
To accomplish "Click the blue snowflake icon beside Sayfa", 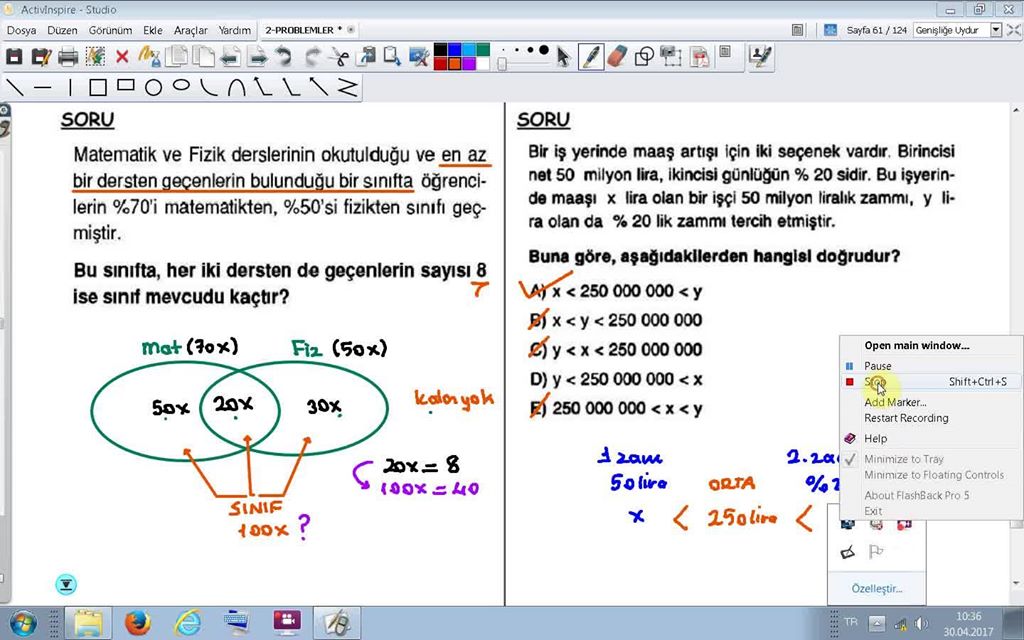I will (830, 30).
